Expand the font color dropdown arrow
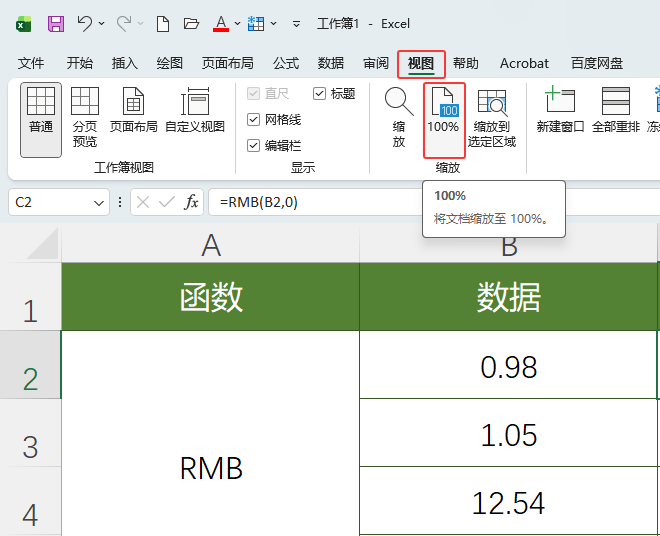Viewport: 660px width, 536px height. coord(237,24)
